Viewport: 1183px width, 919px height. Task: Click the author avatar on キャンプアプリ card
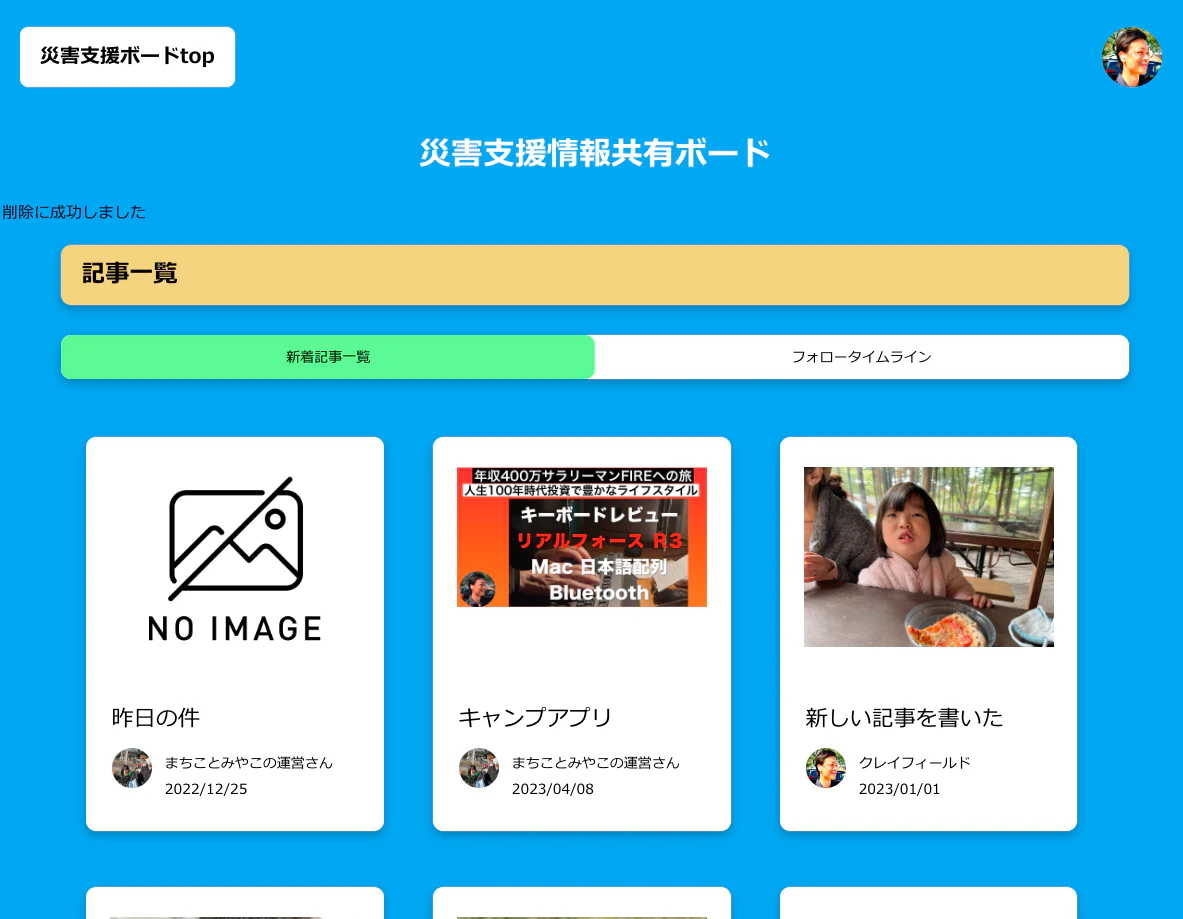point(478,768)
